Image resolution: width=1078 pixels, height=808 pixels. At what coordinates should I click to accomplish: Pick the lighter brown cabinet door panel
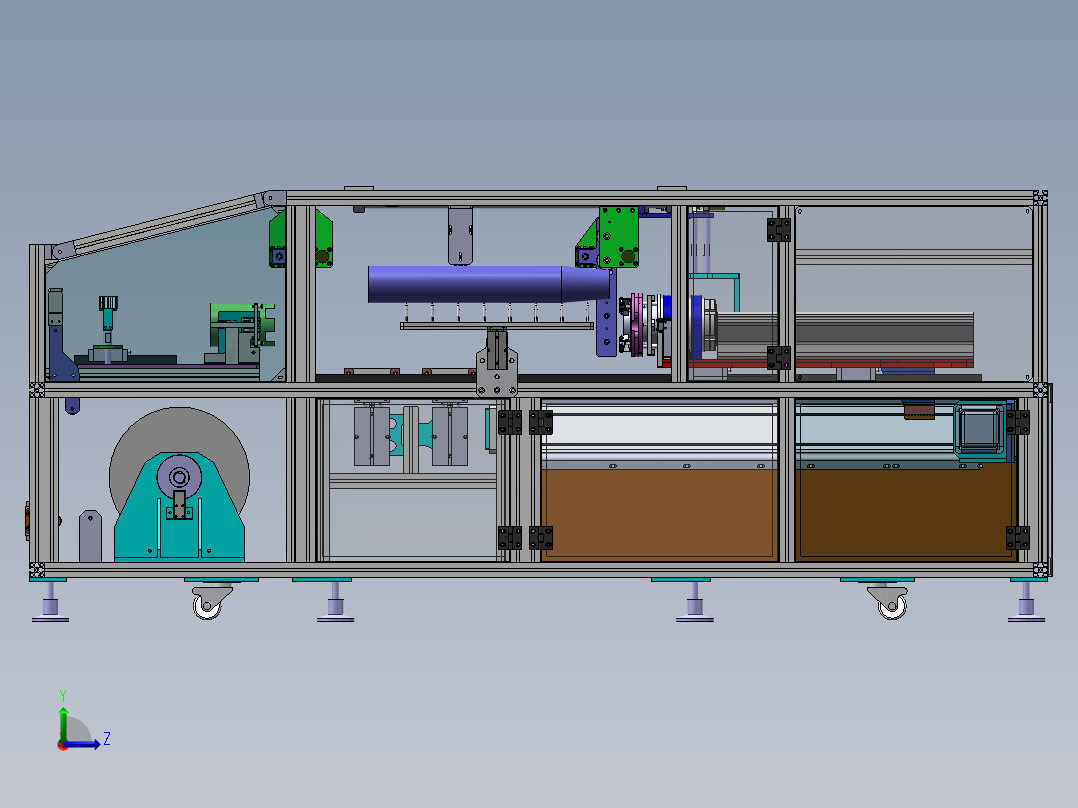point(659,514)
